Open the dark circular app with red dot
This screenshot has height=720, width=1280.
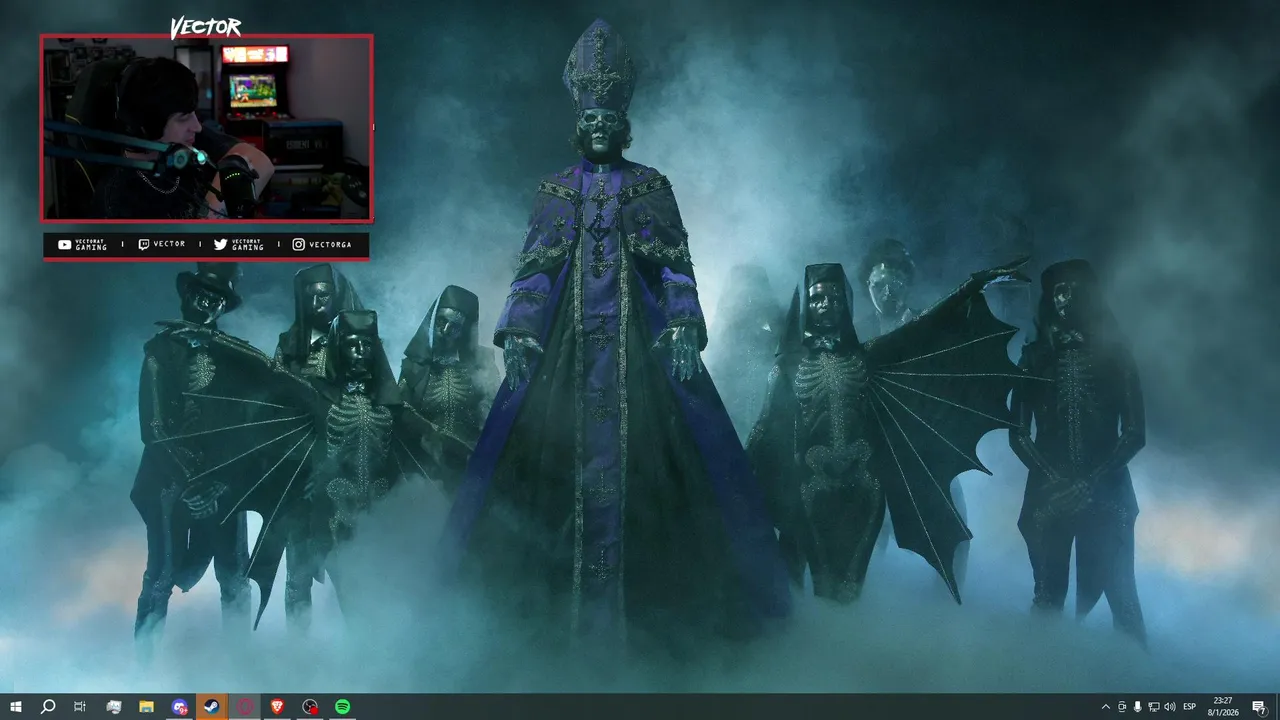310,707
